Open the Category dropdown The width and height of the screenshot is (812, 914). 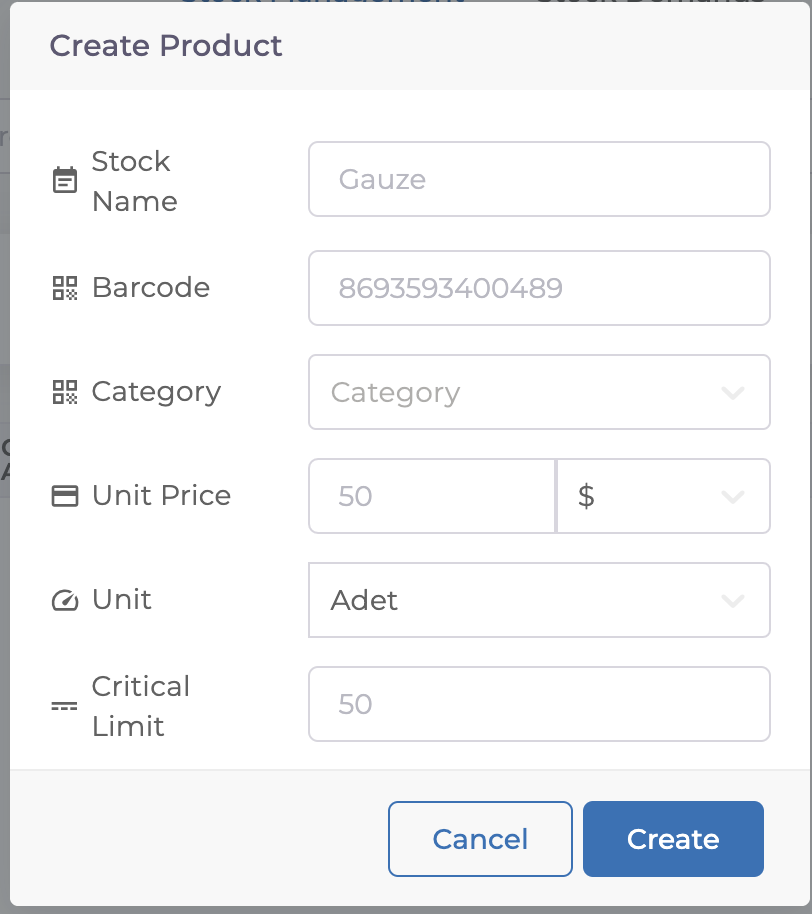pos(520,392)
